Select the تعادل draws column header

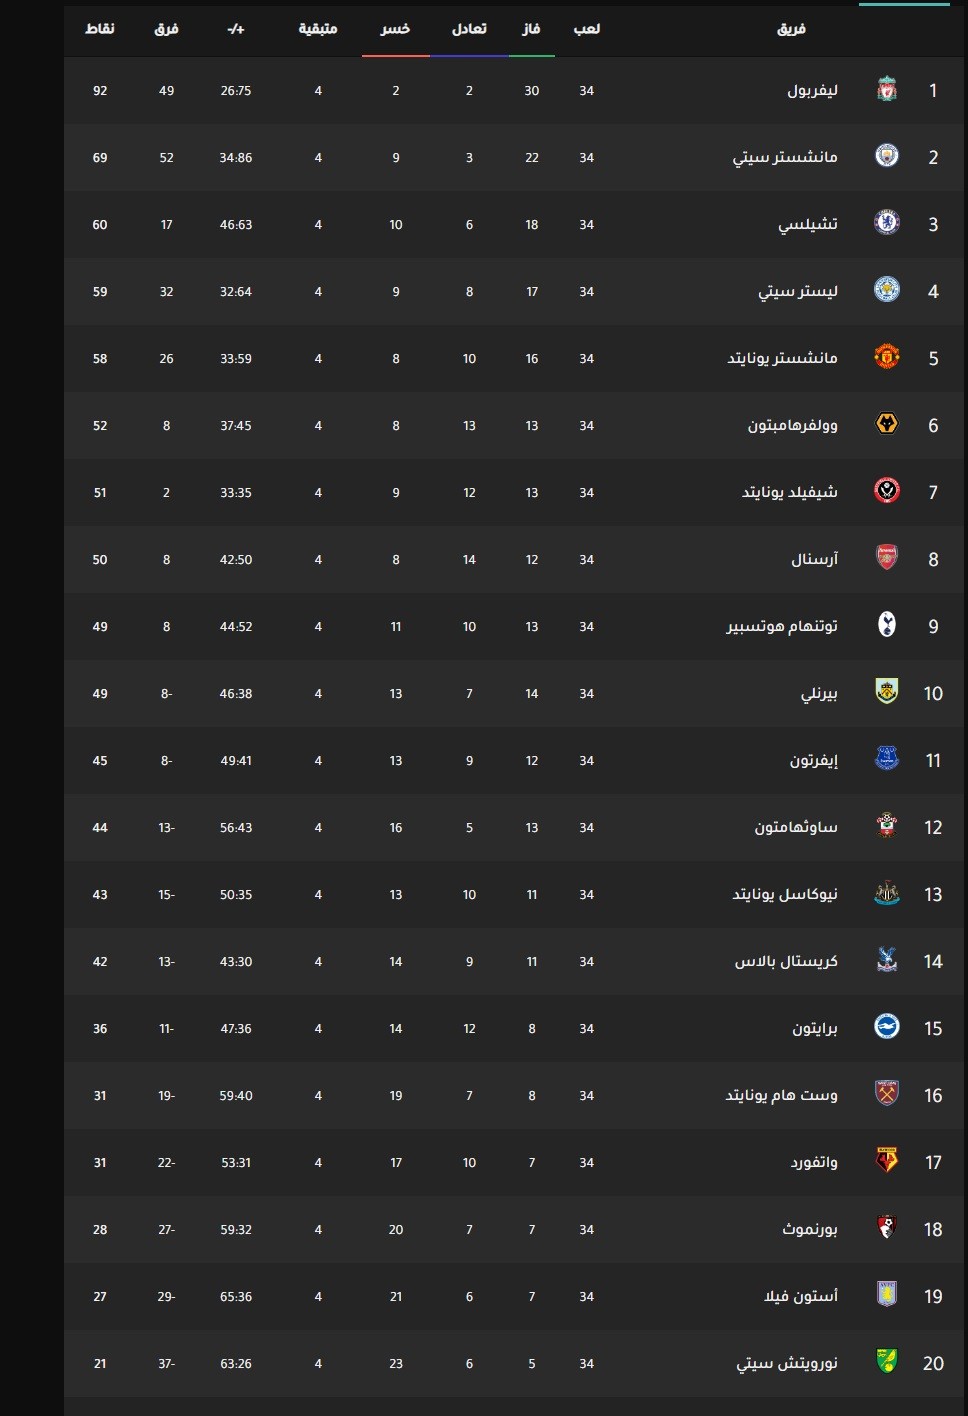click(x=469, y=29)
